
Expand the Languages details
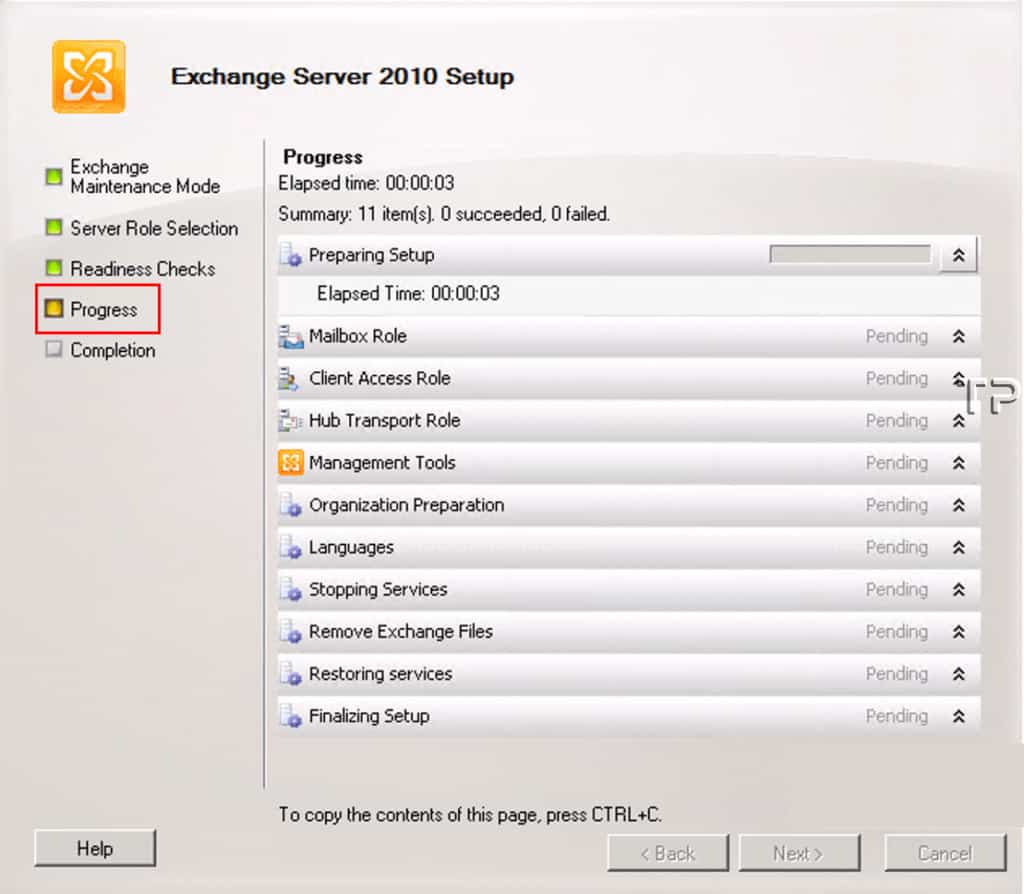click(x=959, y=548)
